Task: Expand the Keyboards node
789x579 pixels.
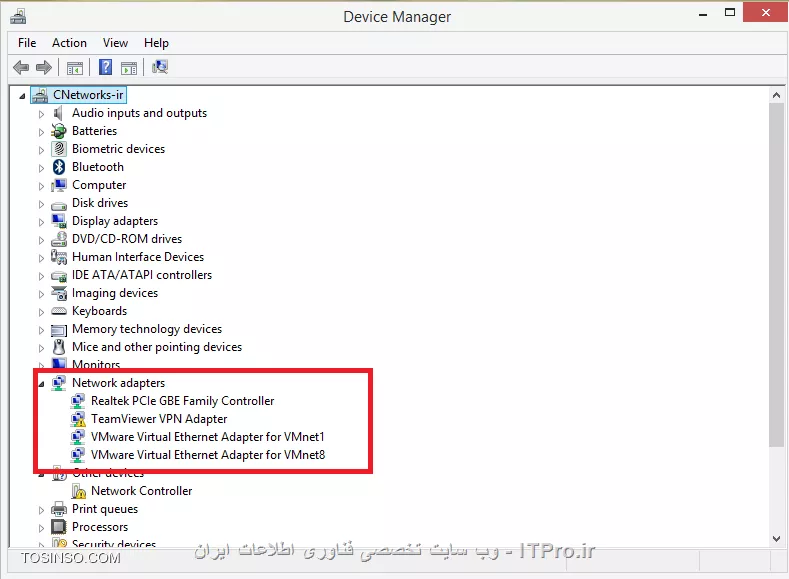Action: pos(41,312)
